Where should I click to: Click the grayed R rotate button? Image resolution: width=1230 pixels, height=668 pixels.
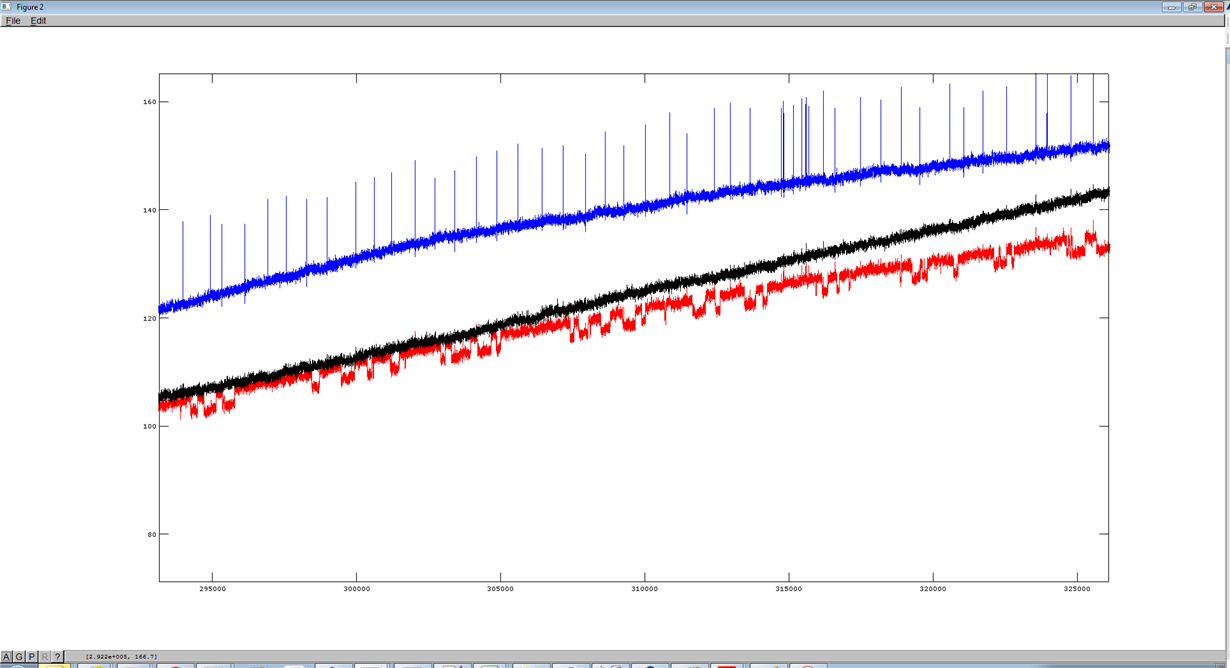click(44, 657)
